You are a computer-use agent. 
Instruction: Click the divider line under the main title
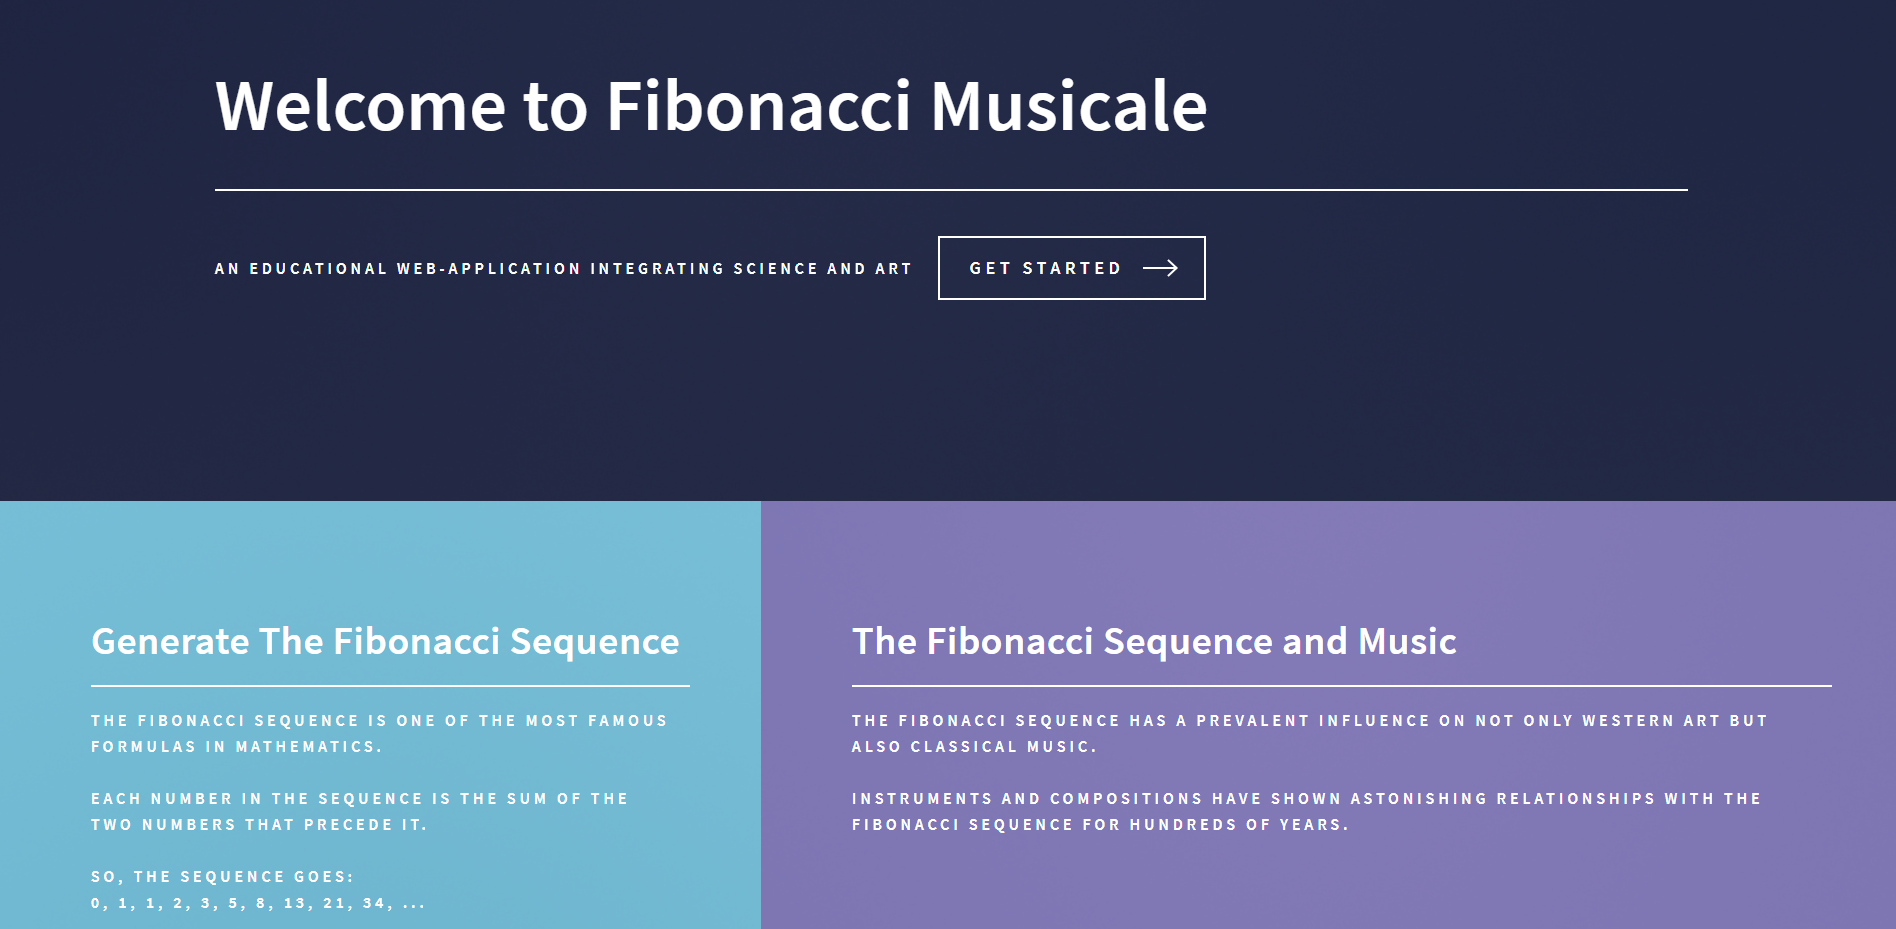point(950,186)
